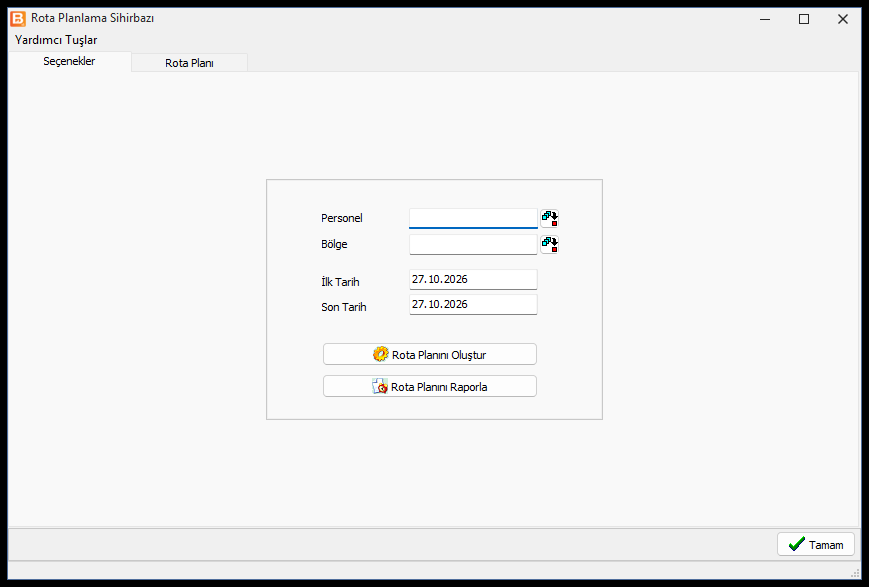Click the Son Tarih label
The height and width of the screenshot is (587, 869).
(344, 307)
